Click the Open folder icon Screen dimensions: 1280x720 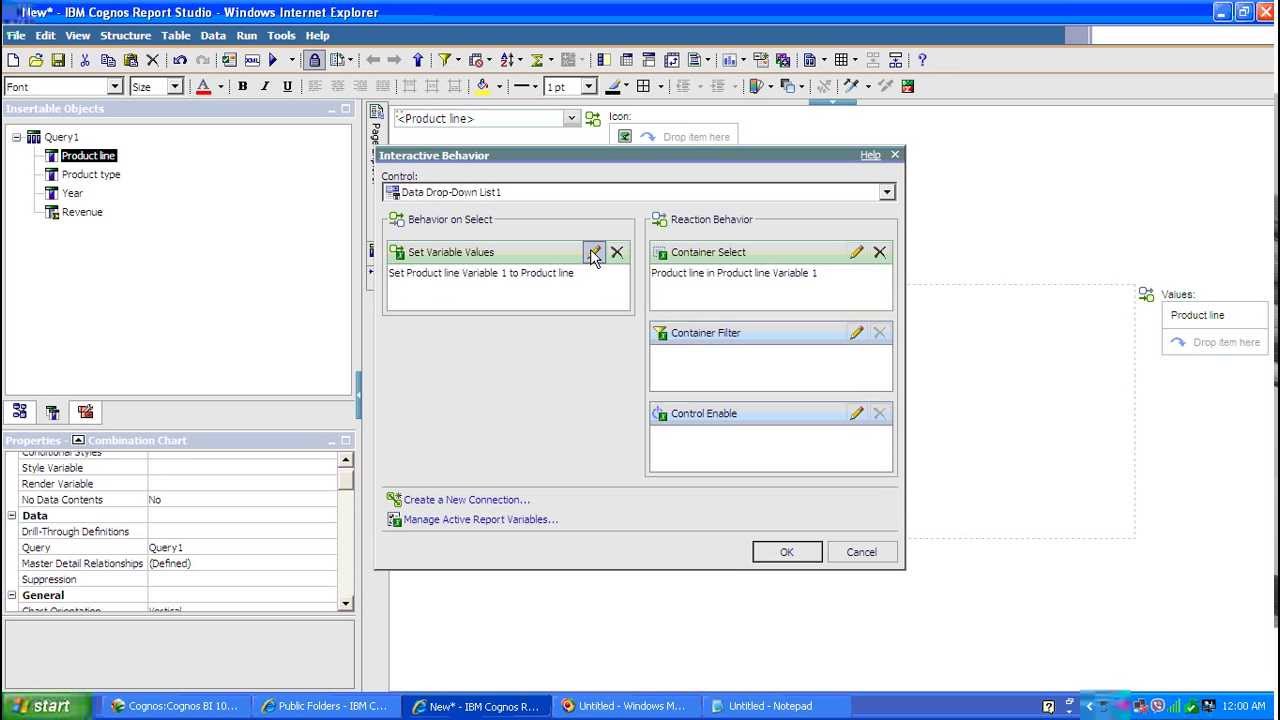coord(36,60)
